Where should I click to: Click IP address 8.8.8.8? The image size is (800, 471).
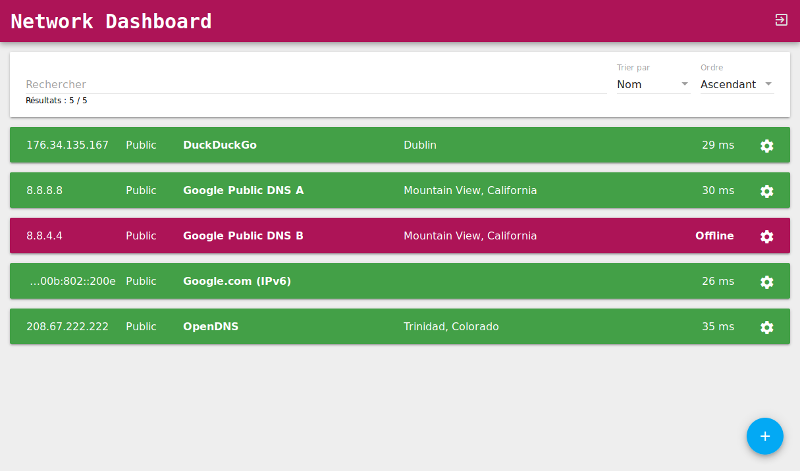click(44, 190)
